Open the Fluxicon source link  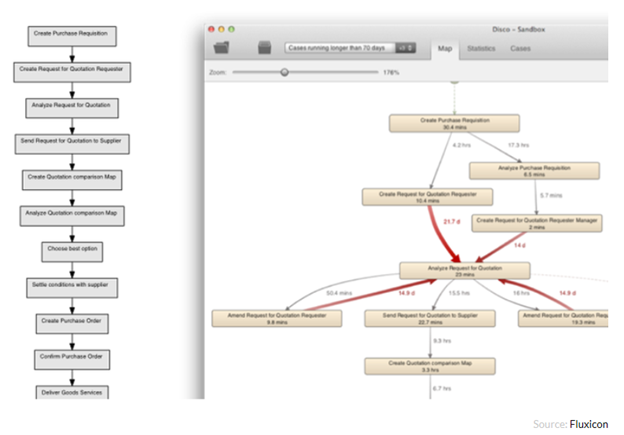pyautogui.click(x=589, y=424)
